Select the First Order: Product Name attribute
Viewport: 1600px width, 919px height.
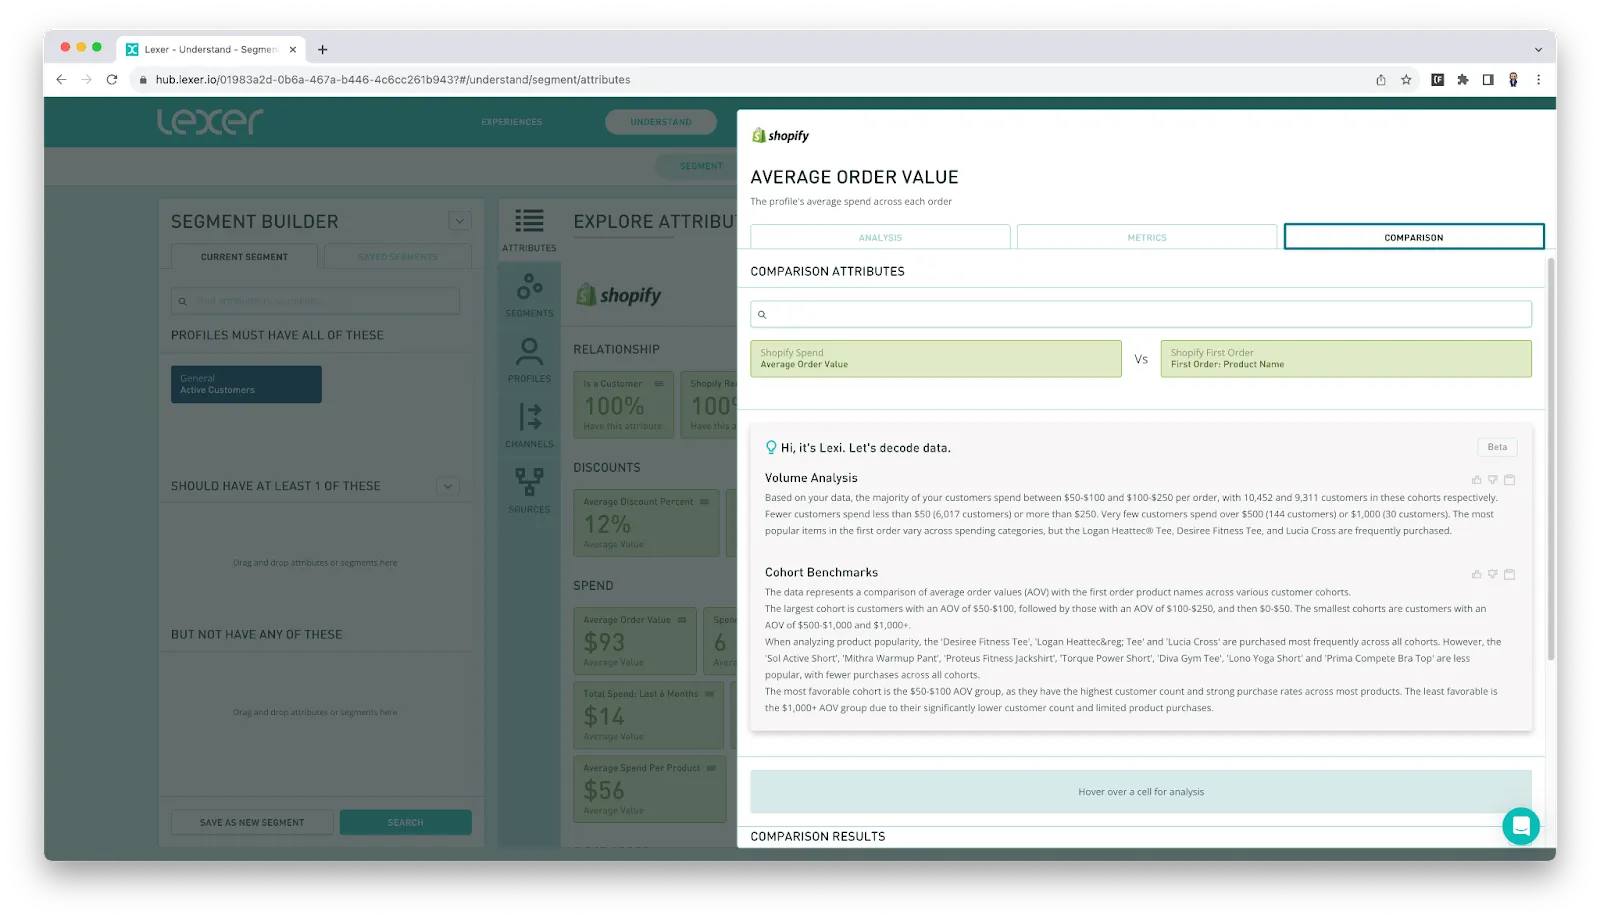(1346, 359)
